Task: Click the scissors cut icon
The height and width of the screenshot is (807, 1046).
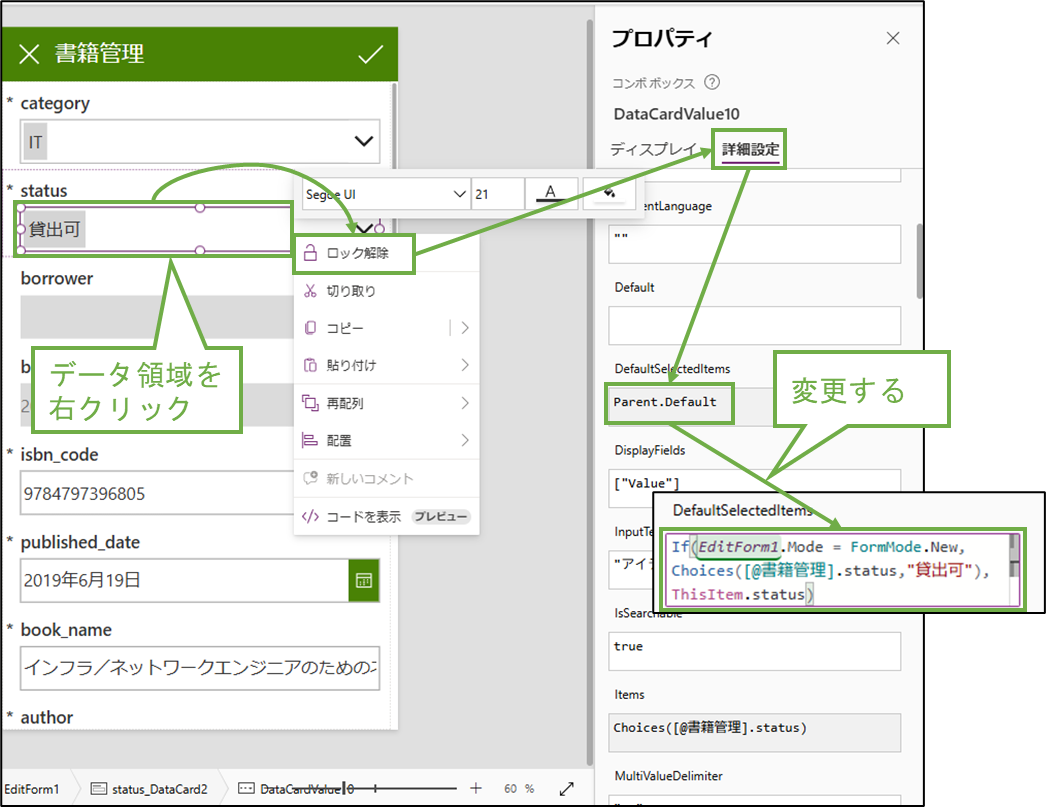Action: pos(310,291)
